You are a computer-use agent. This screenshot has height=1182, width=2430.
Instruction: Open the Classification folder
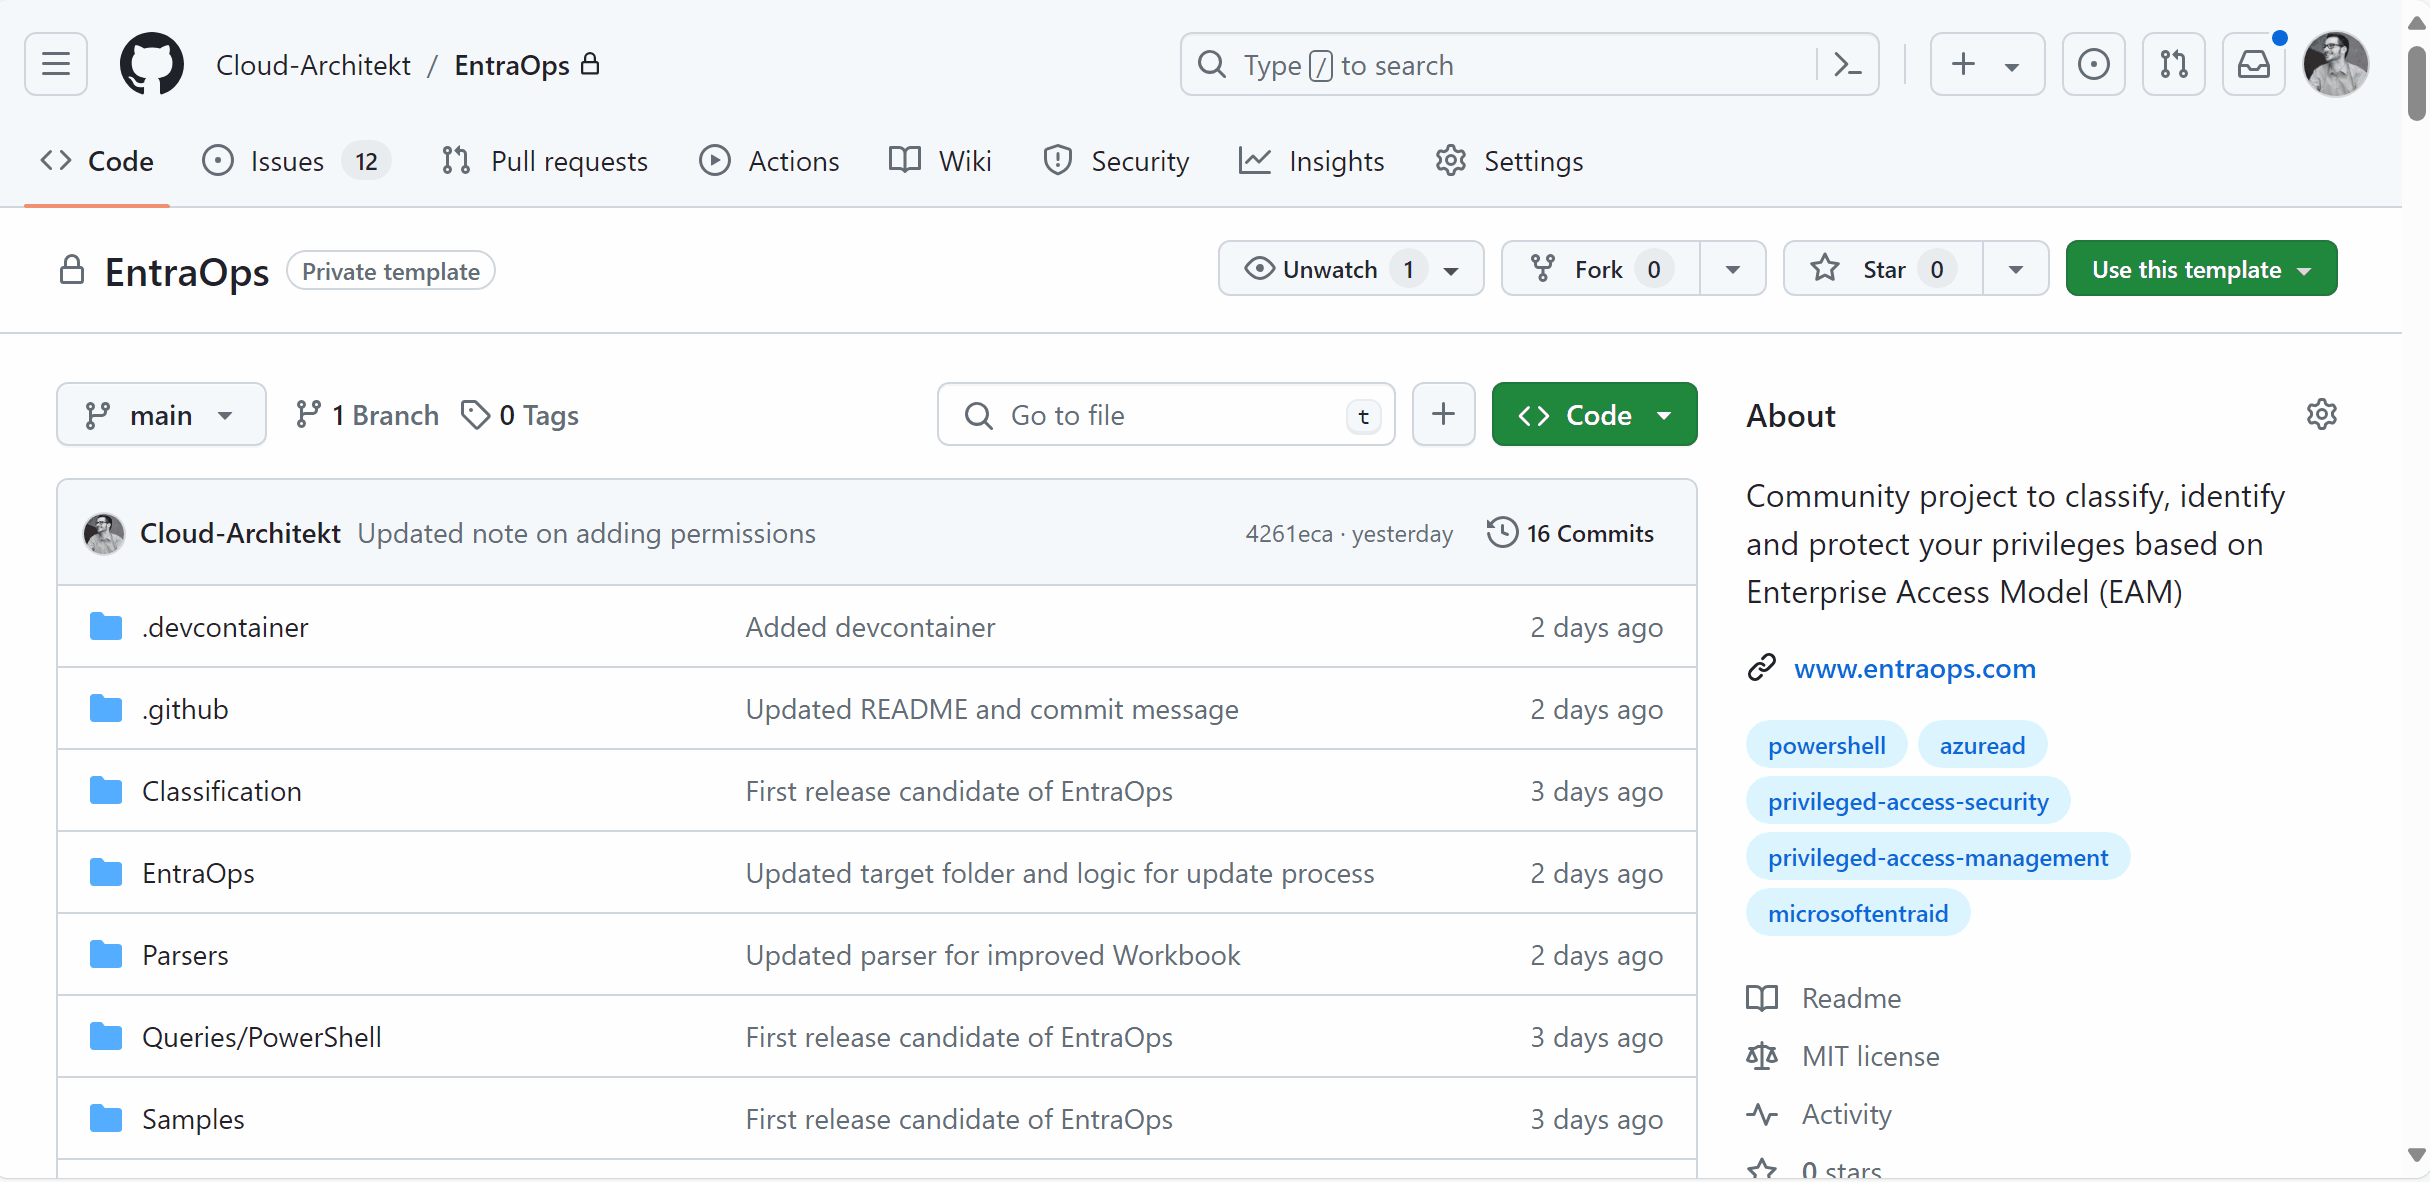[x=222, y=791]
